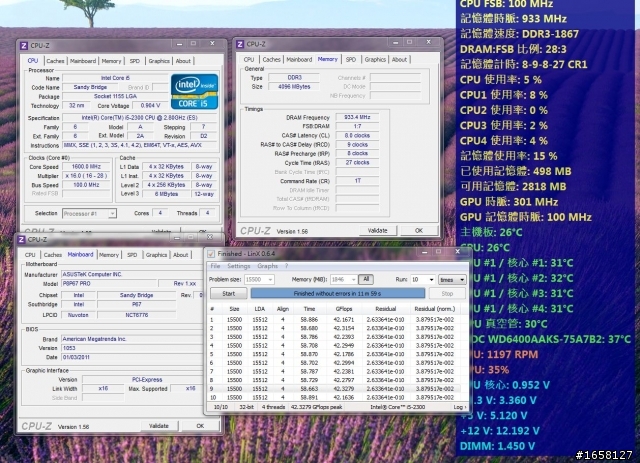Click the Intel Core i5 logo badge
Image resolution: width=640 pixels, height=463 pixels.
tap(194, 91)
